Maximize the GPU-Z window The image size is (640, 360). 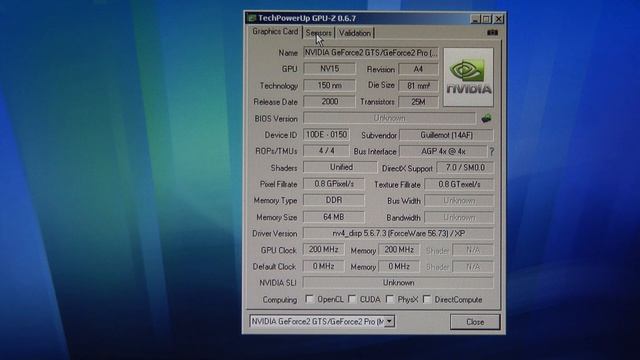(486, 19)
